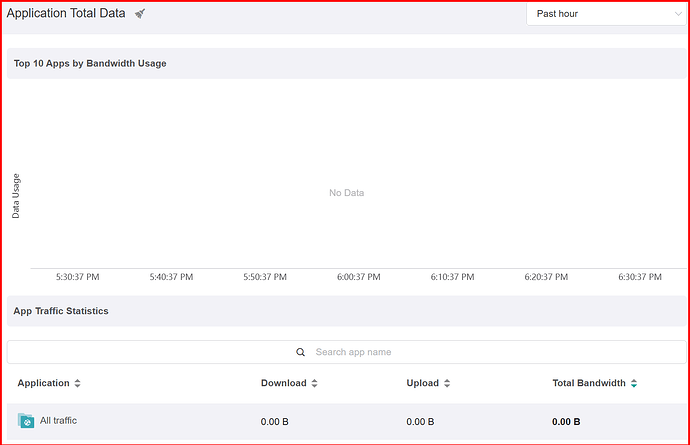Image resolution: width=690 pixels, height=445 pixels.
Task: Click the 5:30:37 PM axis label
Action: (77, 277)
